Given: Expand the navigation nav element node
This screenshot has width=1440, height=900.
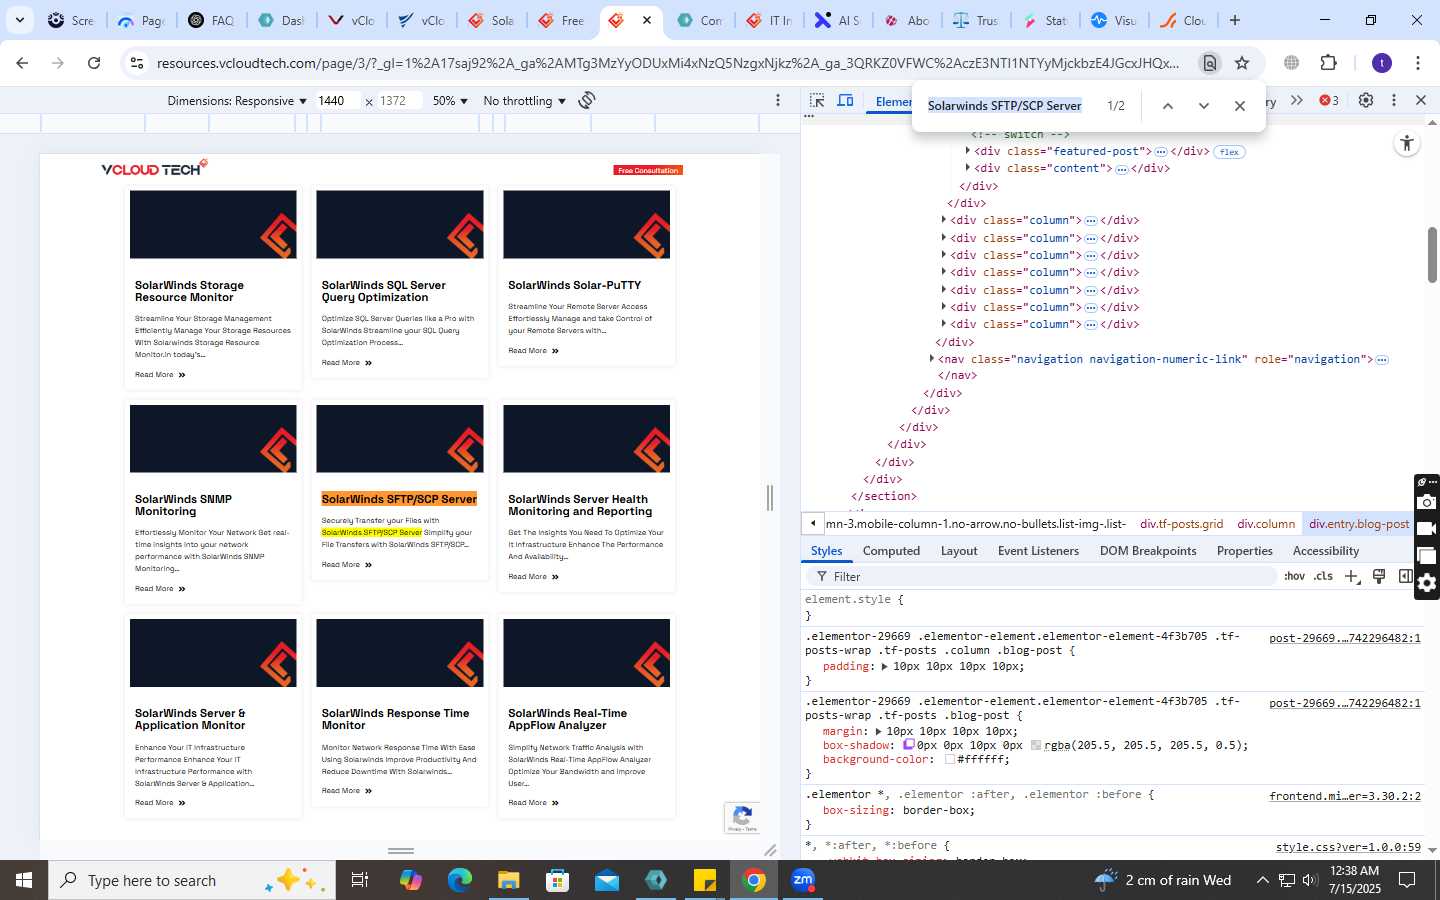Looking at the screenshot, I should pos(931,358).
